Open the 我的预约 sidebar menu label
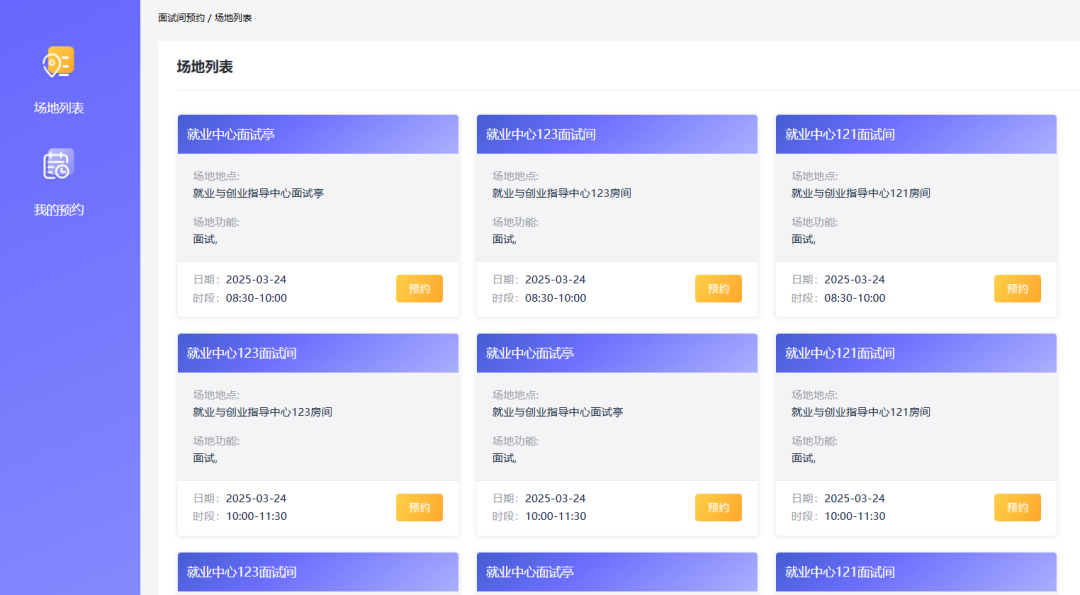Screen dimensions: 1080x595 (59, 210)
